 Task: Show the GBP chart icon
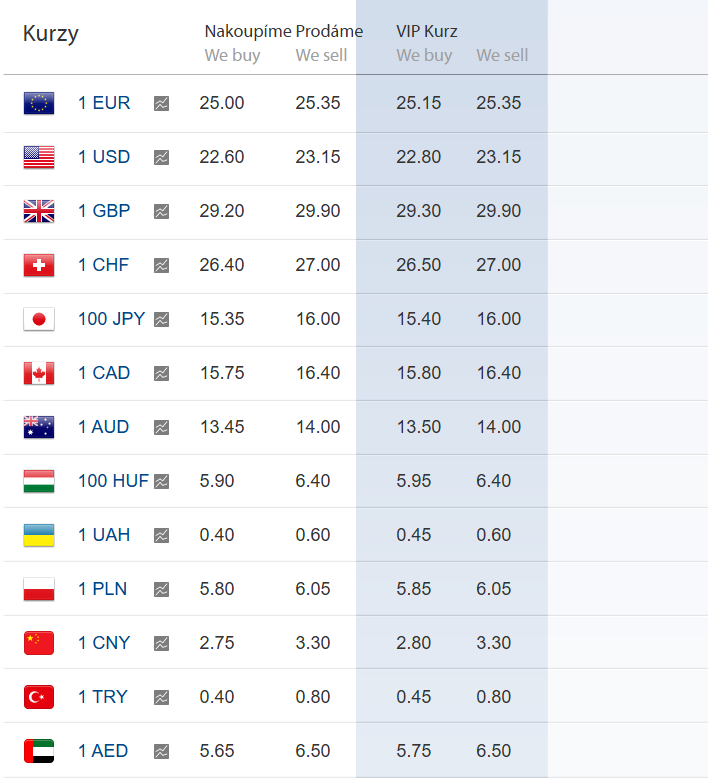(161, 212)
